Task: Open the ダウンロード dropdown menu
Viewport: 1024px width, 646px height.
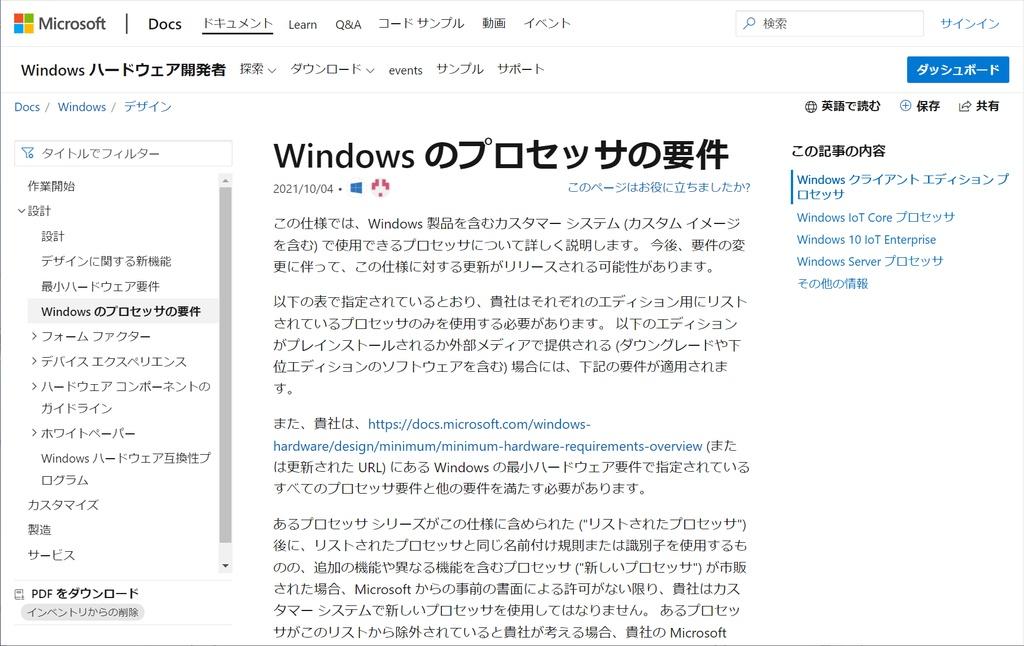Action: pos(332,69)
